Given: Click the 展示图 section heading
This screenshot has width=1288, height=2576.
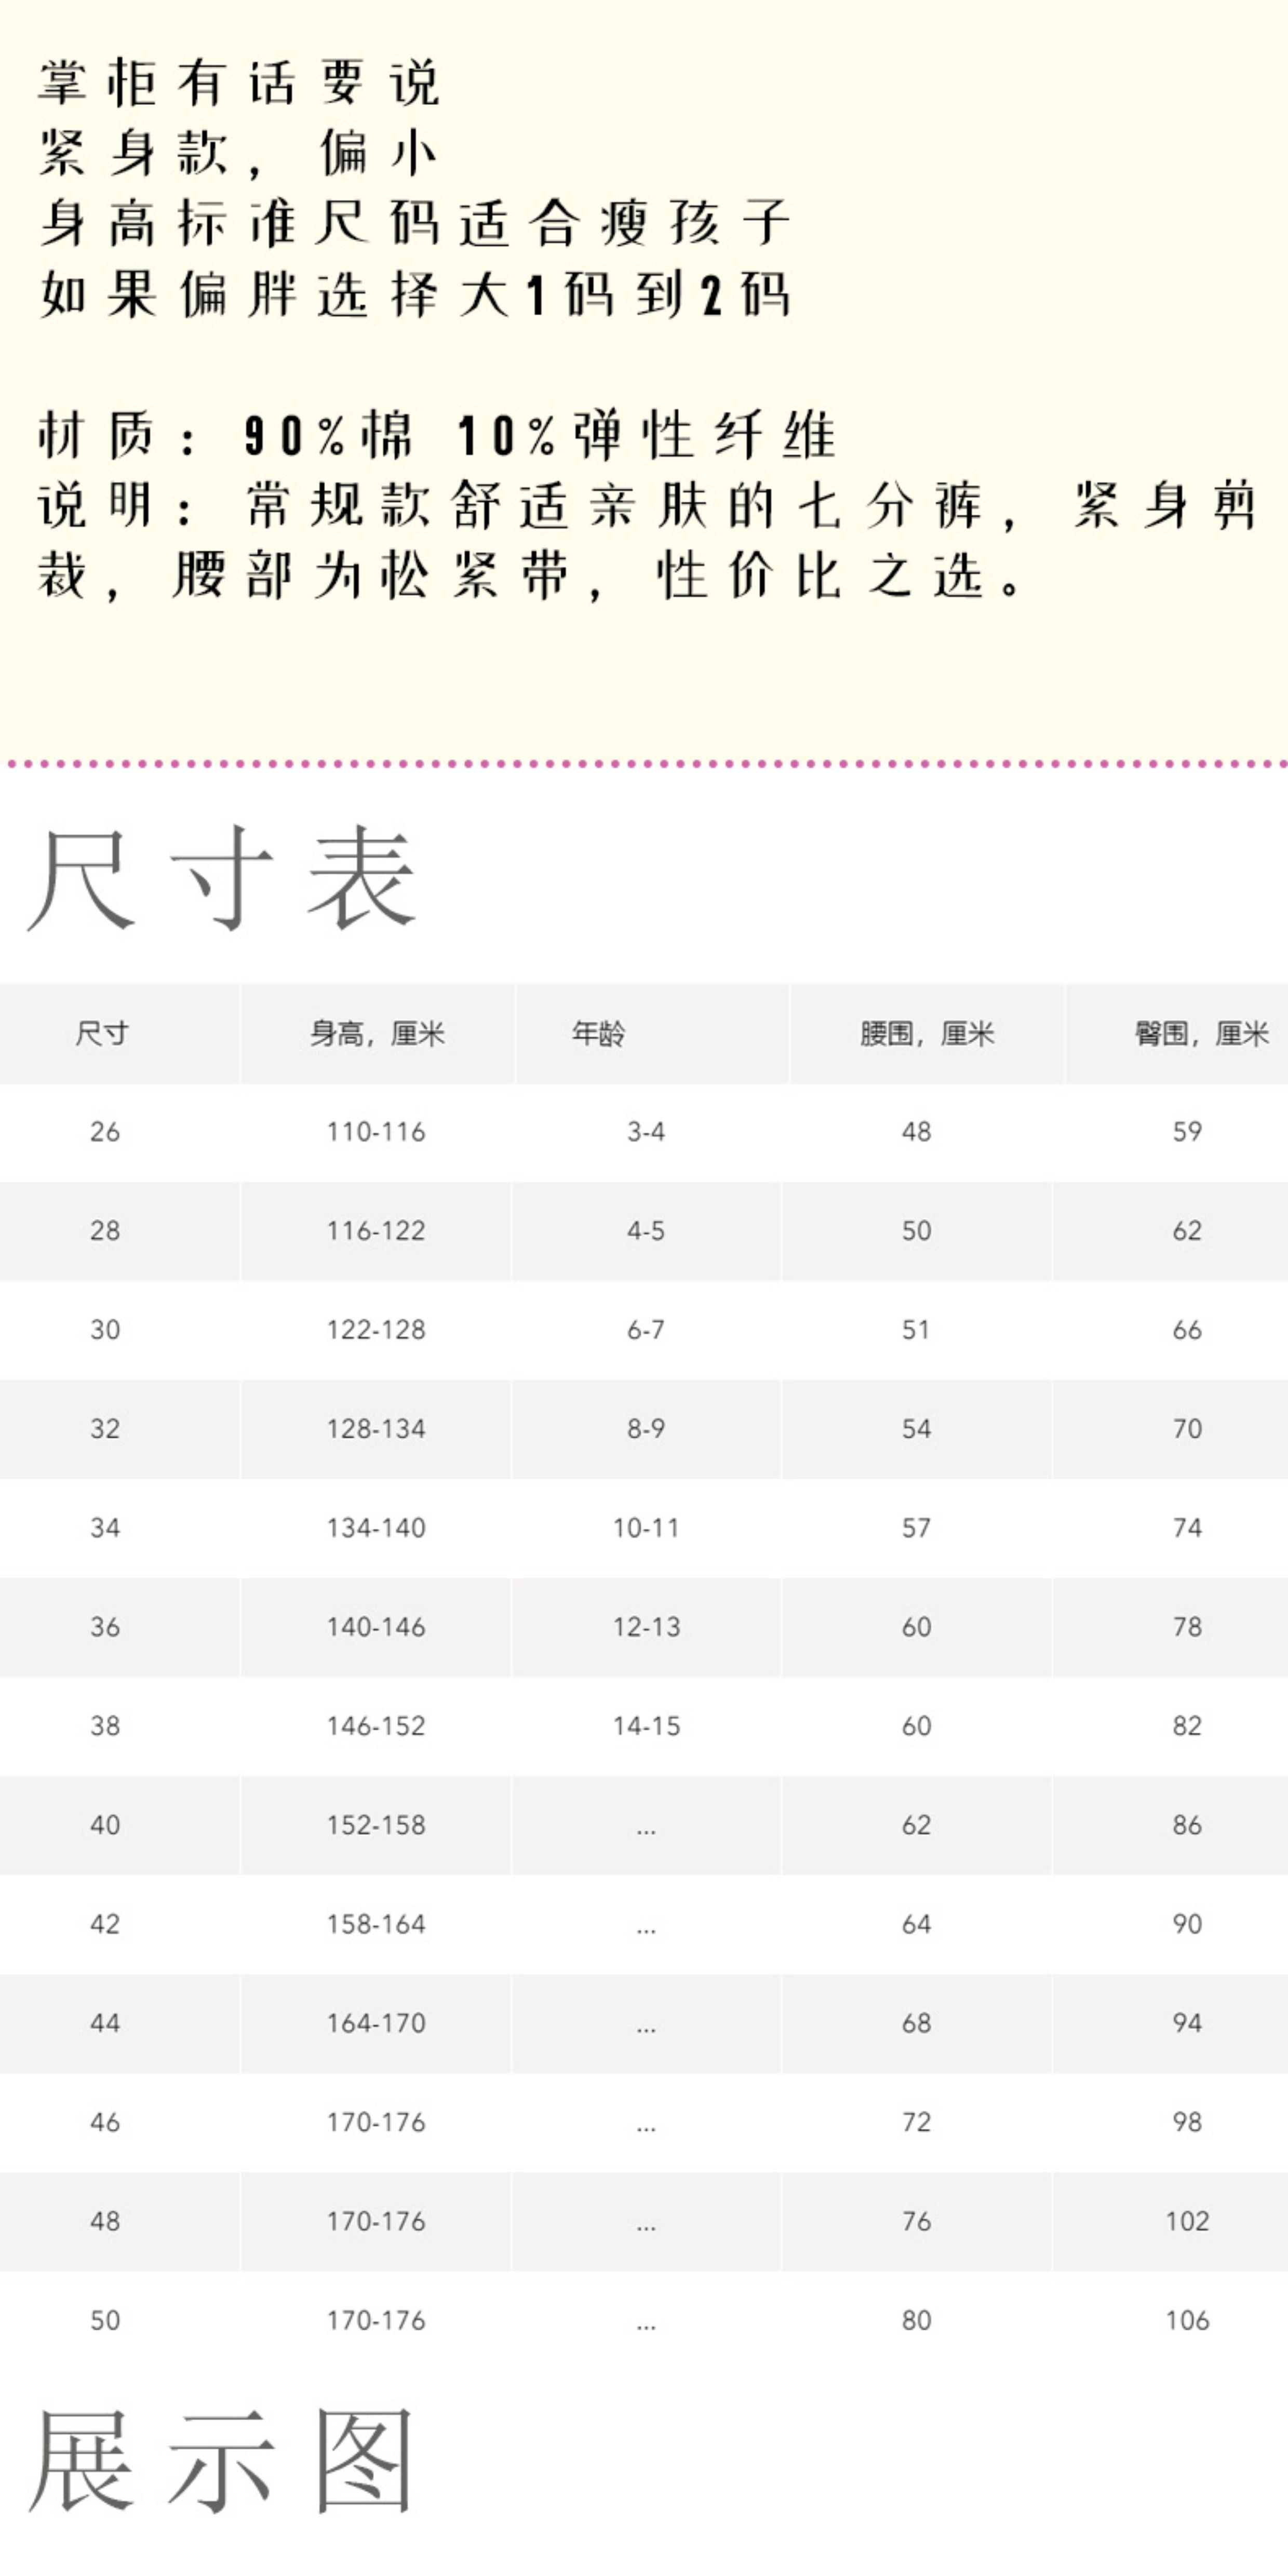Looking at the screenshot, I should point(222,2461).
